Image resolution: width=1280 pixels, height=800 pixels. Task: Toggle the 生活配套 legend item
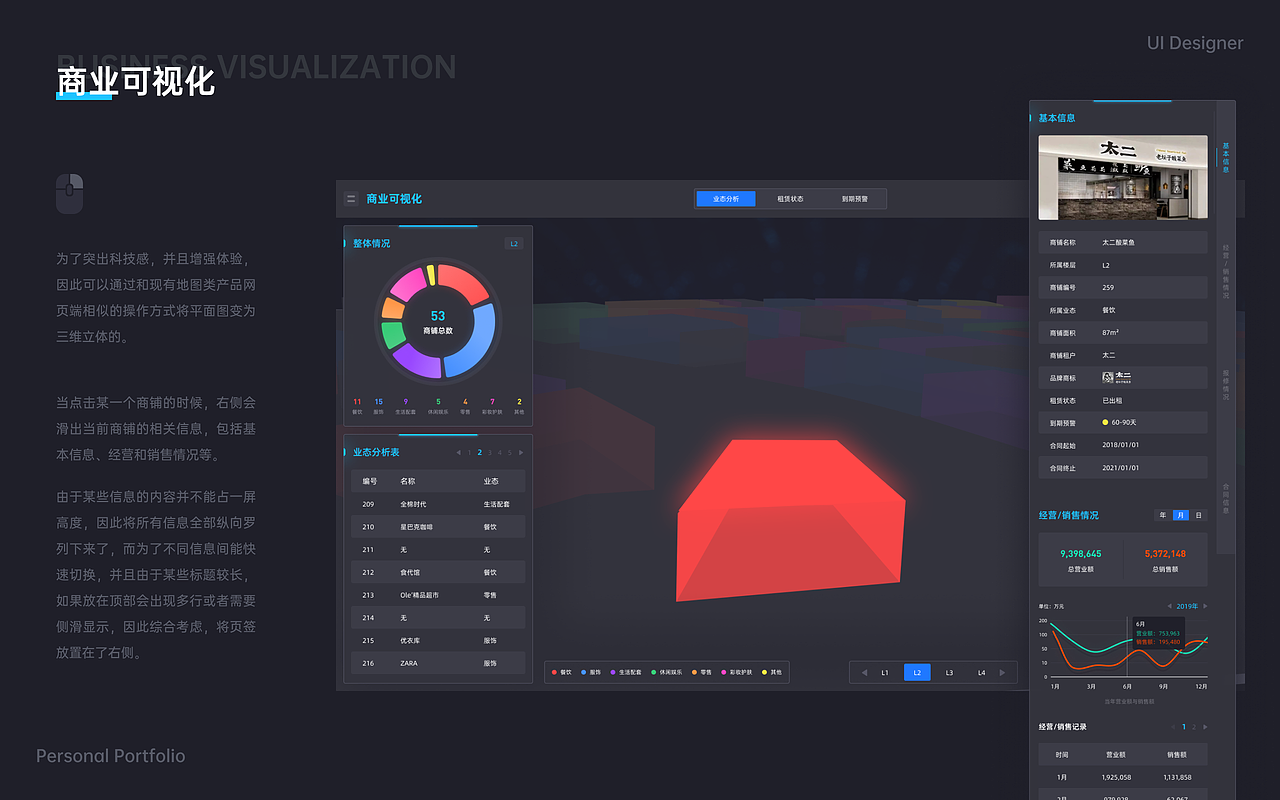pyautogui.click(x=626, y=673)
